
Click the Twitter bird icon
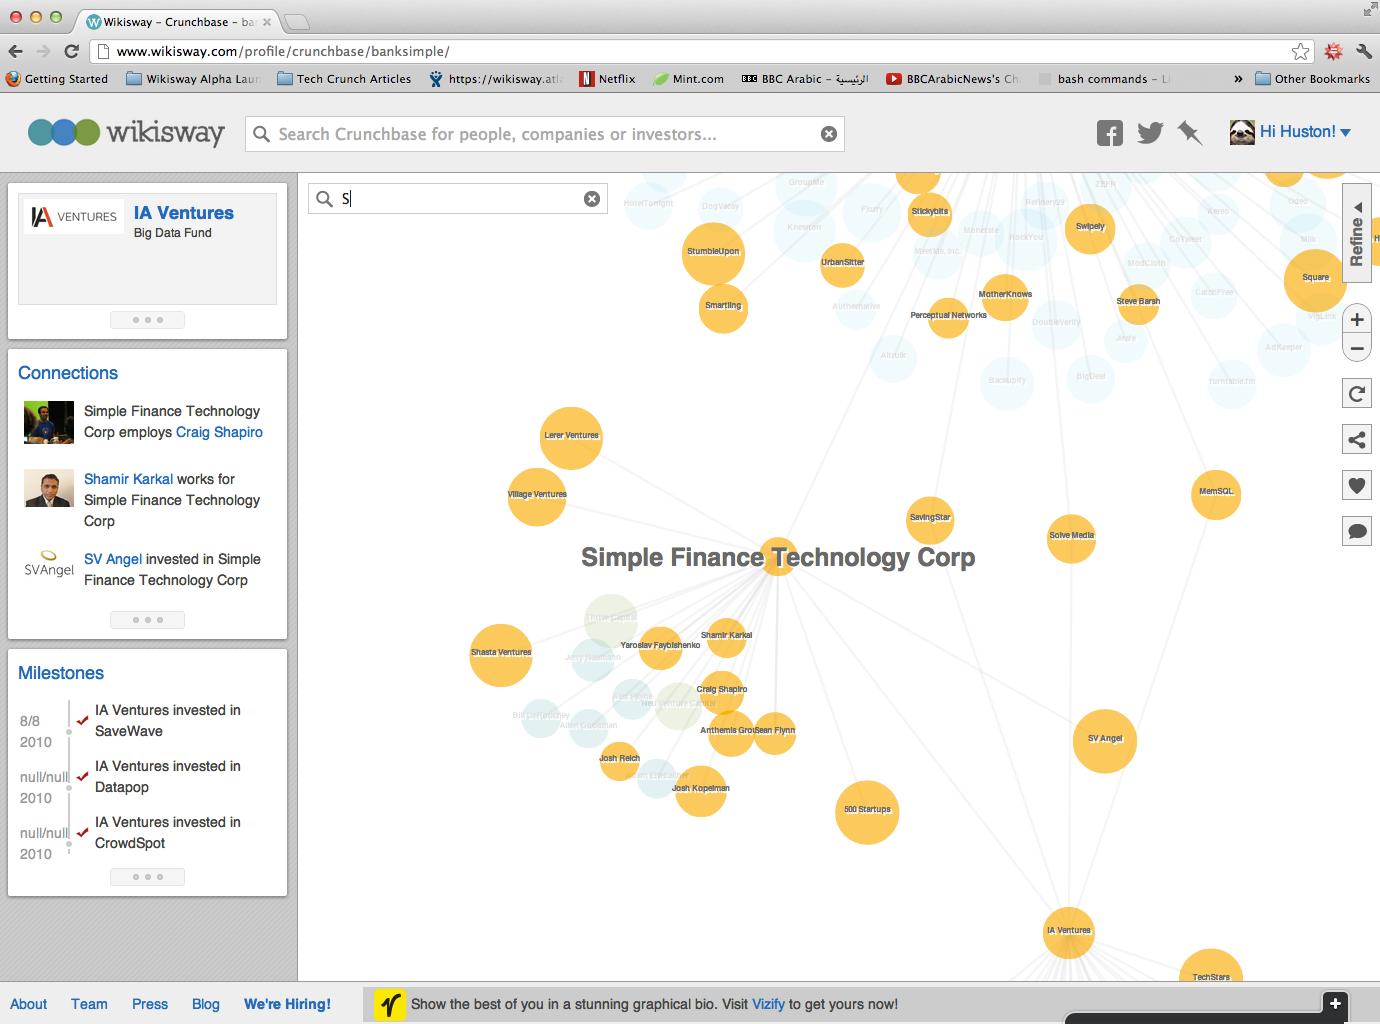tap(1150, 132)
